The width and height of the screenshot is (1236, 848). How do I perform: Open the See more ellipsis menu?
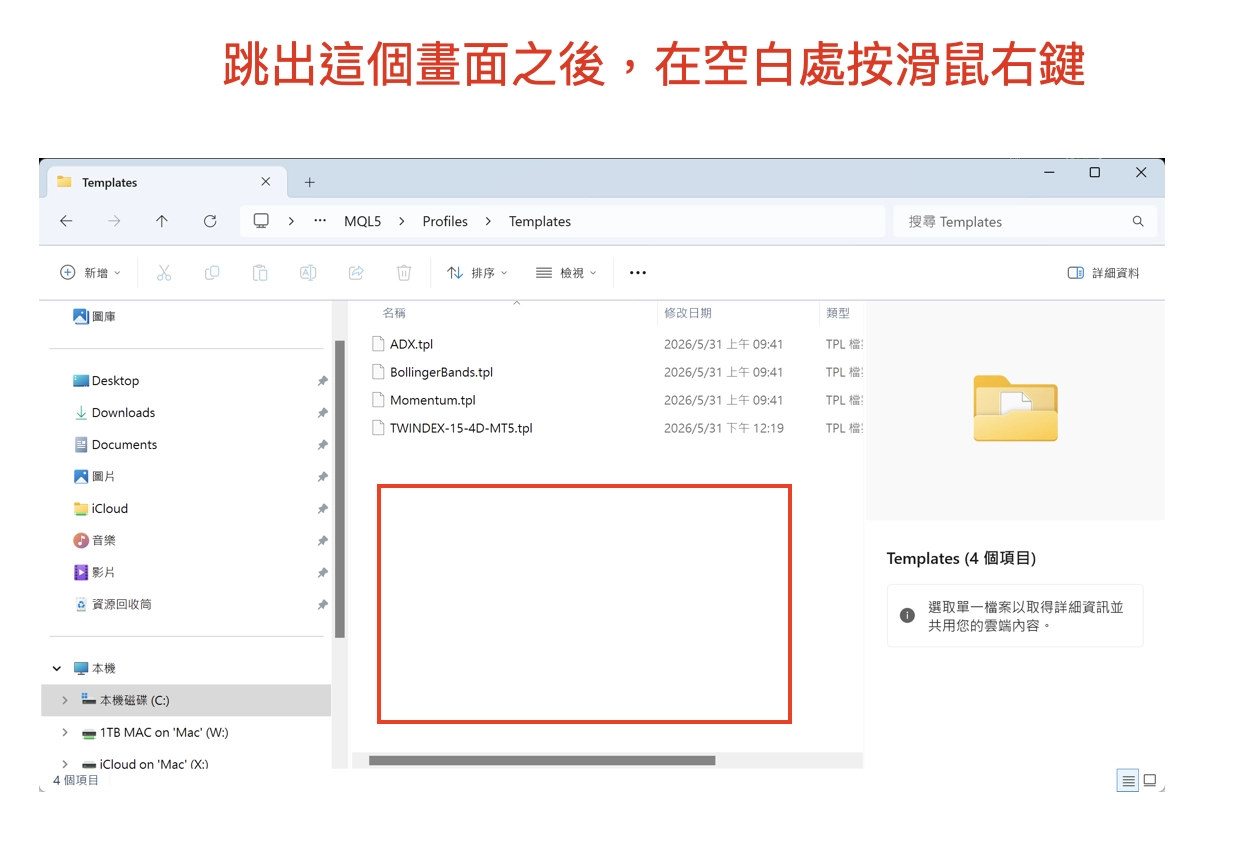pos(638,272)
